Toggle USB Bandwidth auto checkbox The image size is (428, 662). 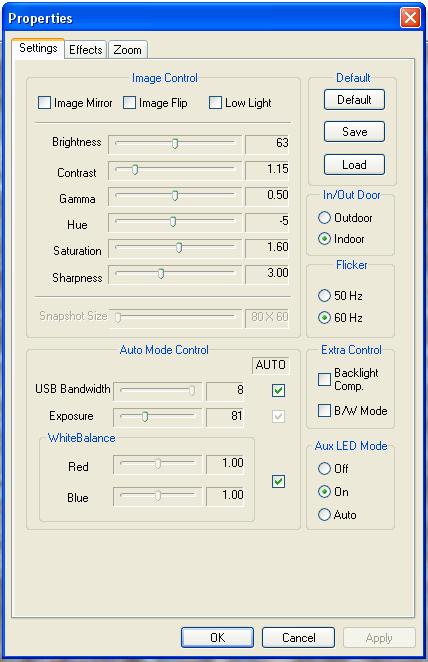278,390
